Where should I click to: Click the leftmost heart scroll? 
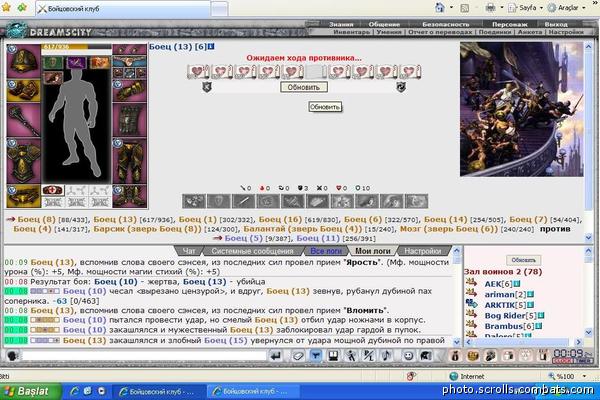point(198,72)
